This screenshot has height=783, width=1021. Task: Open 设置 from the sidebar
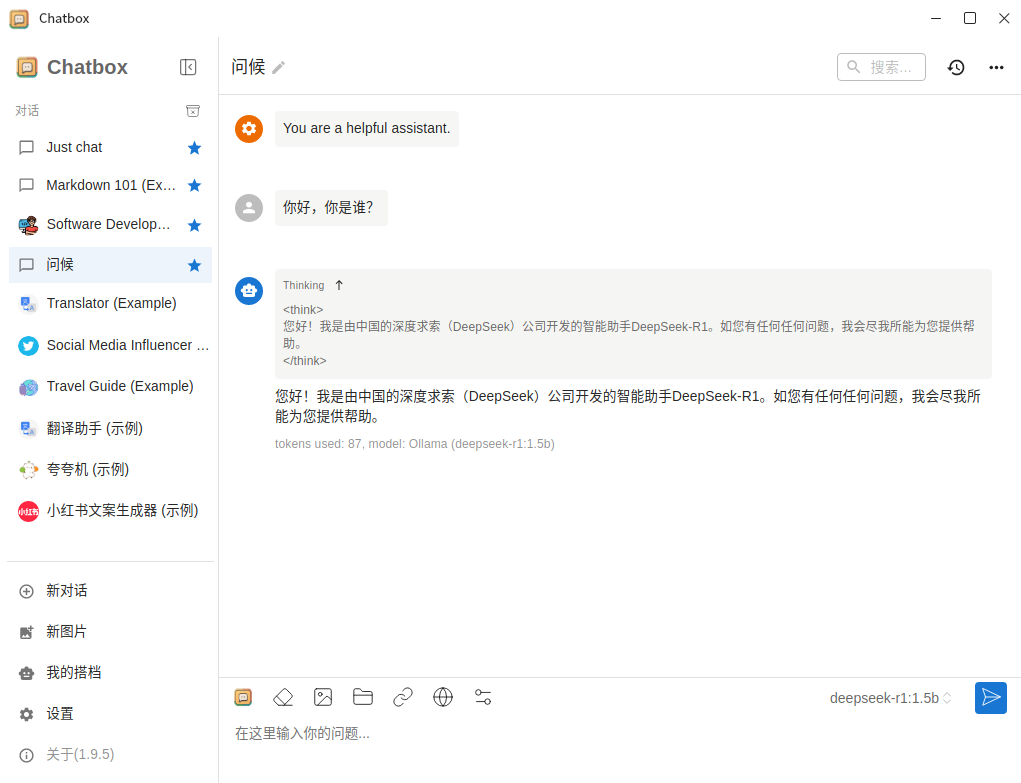click(x=58, y=713)
